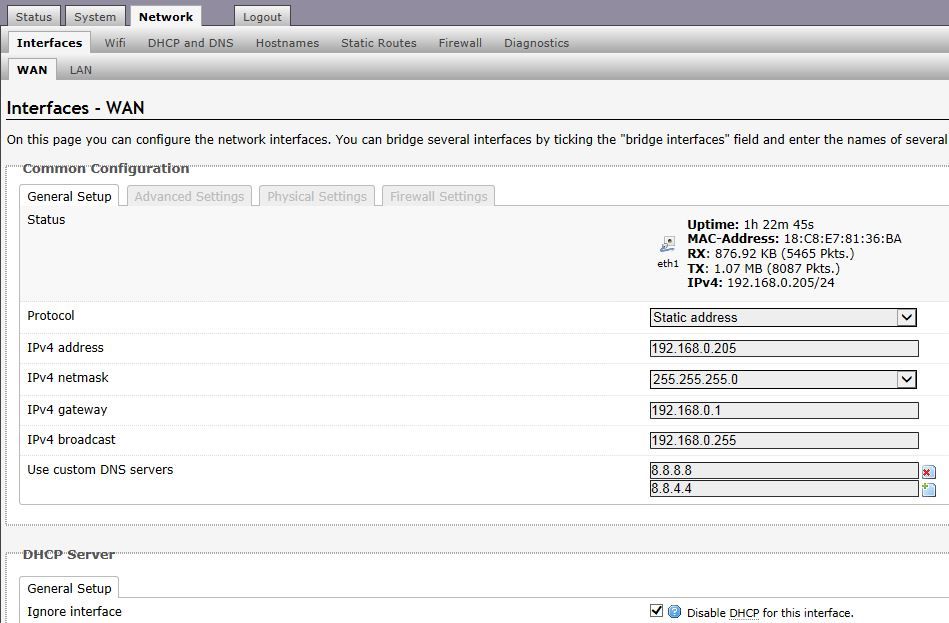Screen dimensions: 949x623
Task: Click the help icon beside Disable DHCP
Action: [x=674, y=612]
